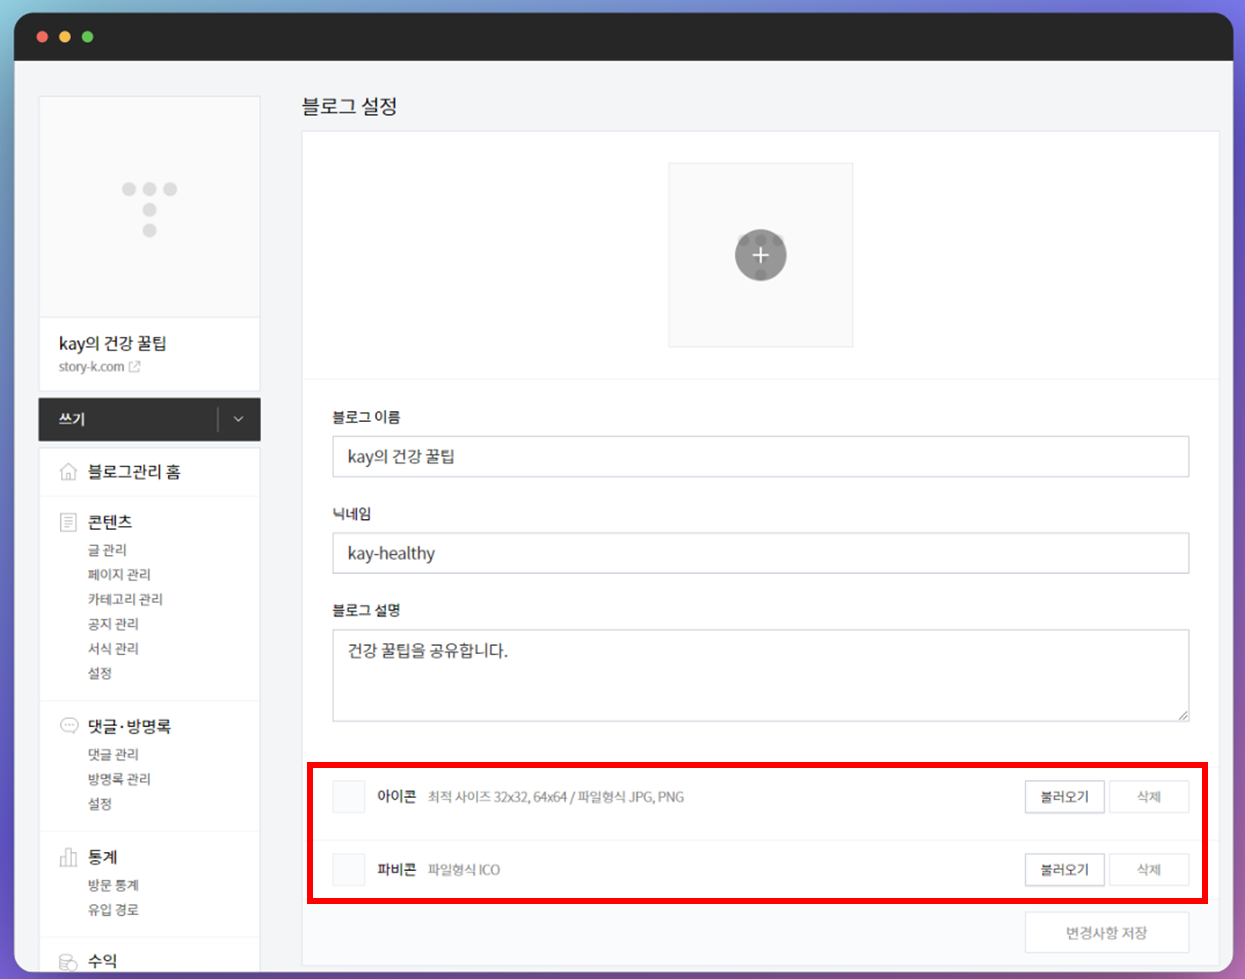Viewport: 1245px width, 979px height.
Task: Click the 파일형식 ICO hint text
Action: [464, 870]
